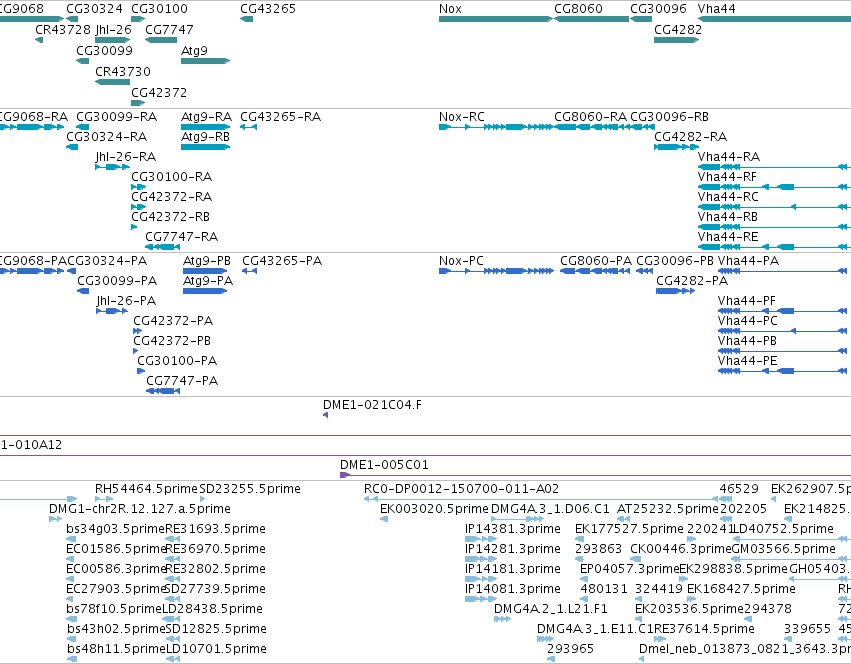Select the CG42372-RB label

170,217
